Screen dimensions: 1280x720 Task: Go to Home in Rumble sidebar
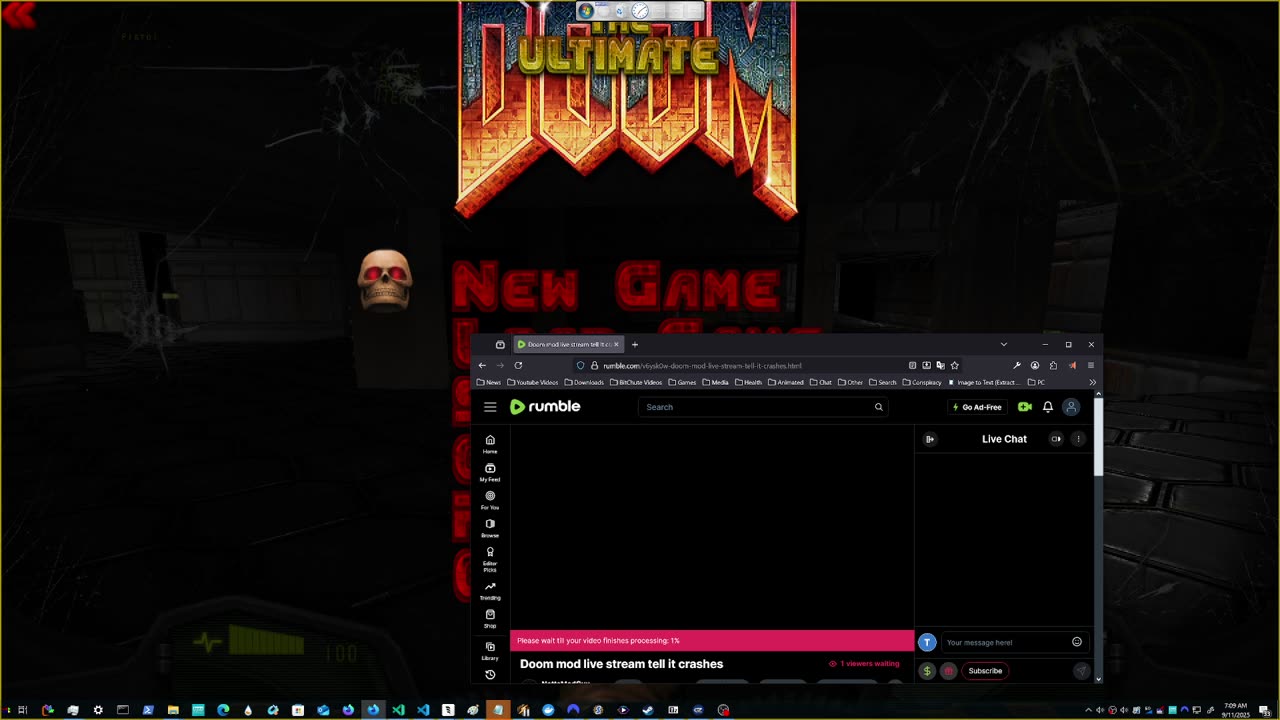coord(490,444)
